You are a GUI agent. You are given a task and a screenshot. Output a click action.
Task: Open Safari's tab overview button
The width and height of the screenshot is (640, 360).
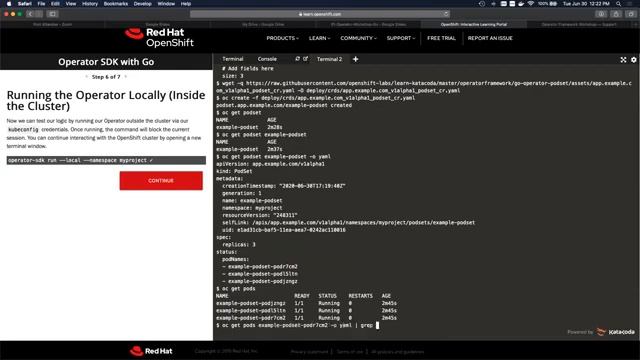click(631, 14)
